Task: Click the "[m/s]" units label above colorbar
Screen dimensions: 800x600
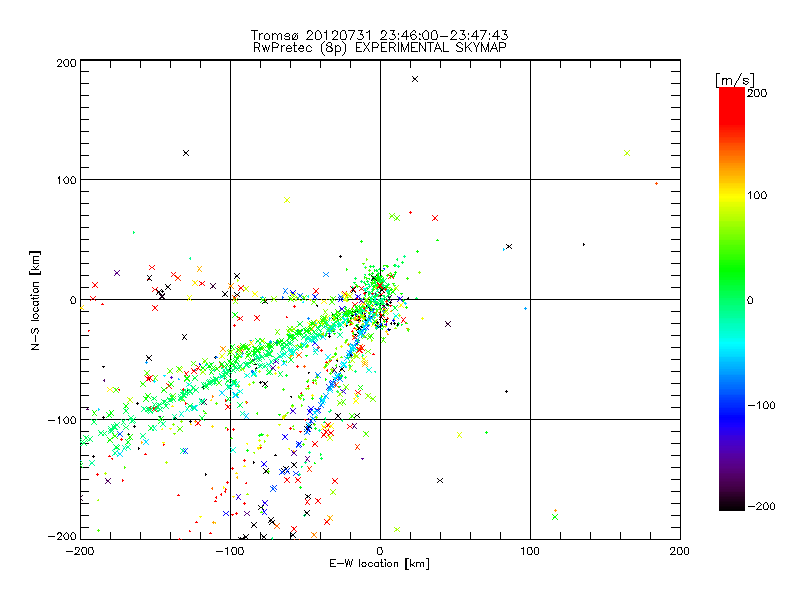Action: [x=735, y=80]
